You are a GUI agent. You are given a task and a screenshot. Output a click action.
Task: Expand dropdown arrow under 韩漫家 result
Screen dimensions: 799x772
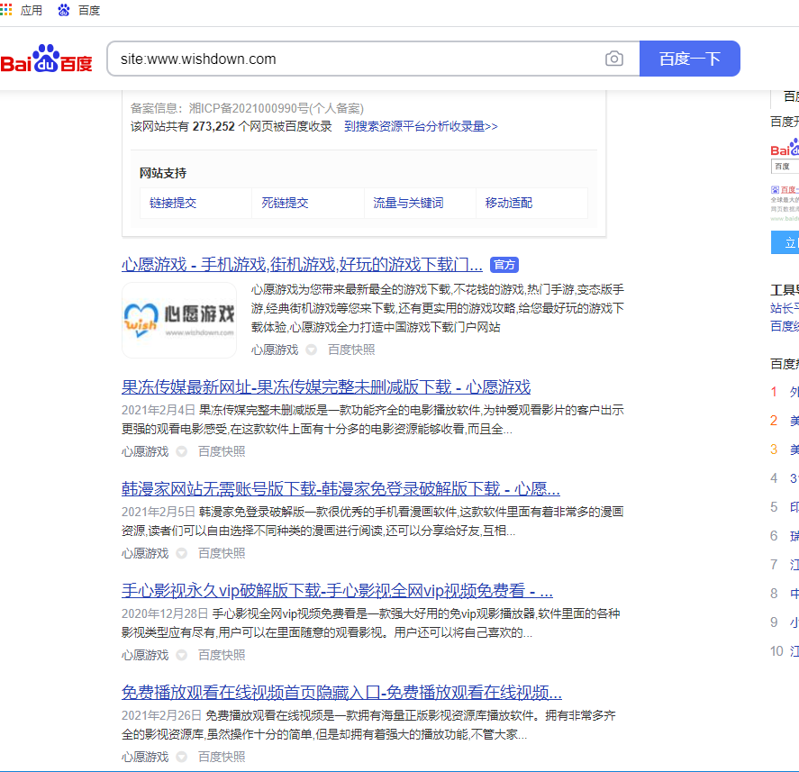[x=182, y=553]
